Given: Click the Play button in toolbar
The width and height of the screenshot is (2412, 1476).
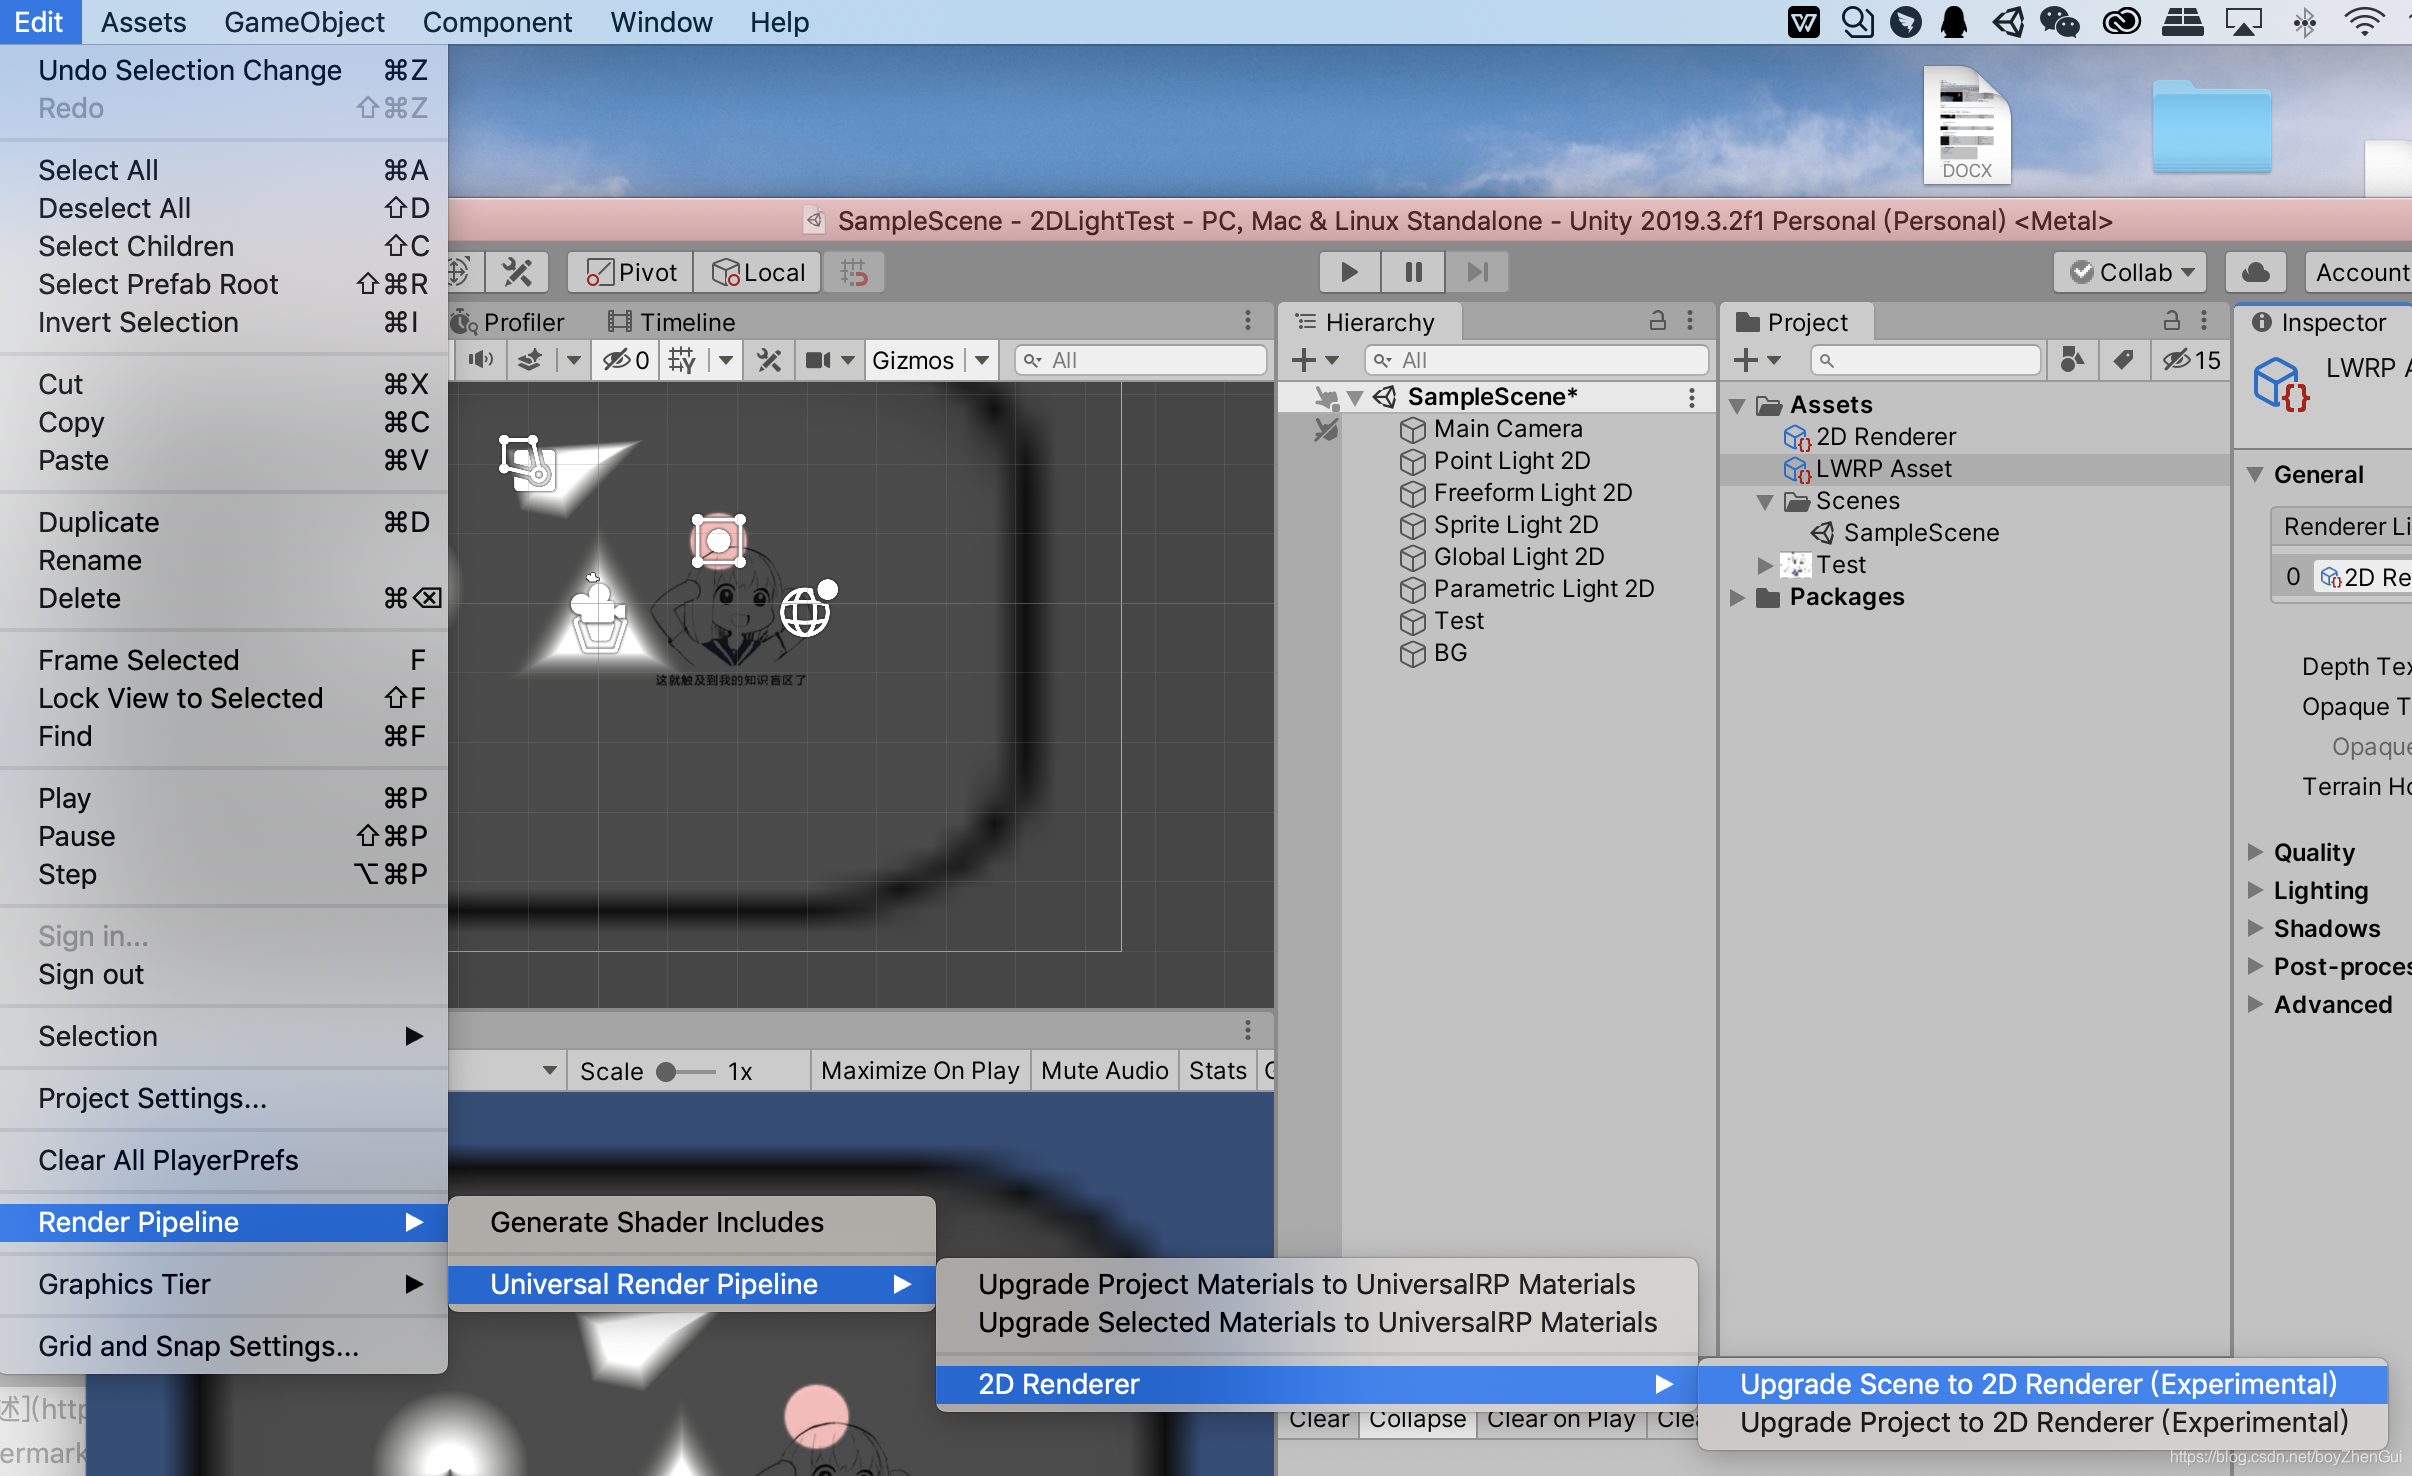Looking at the screenshot, I should 1348,272.
